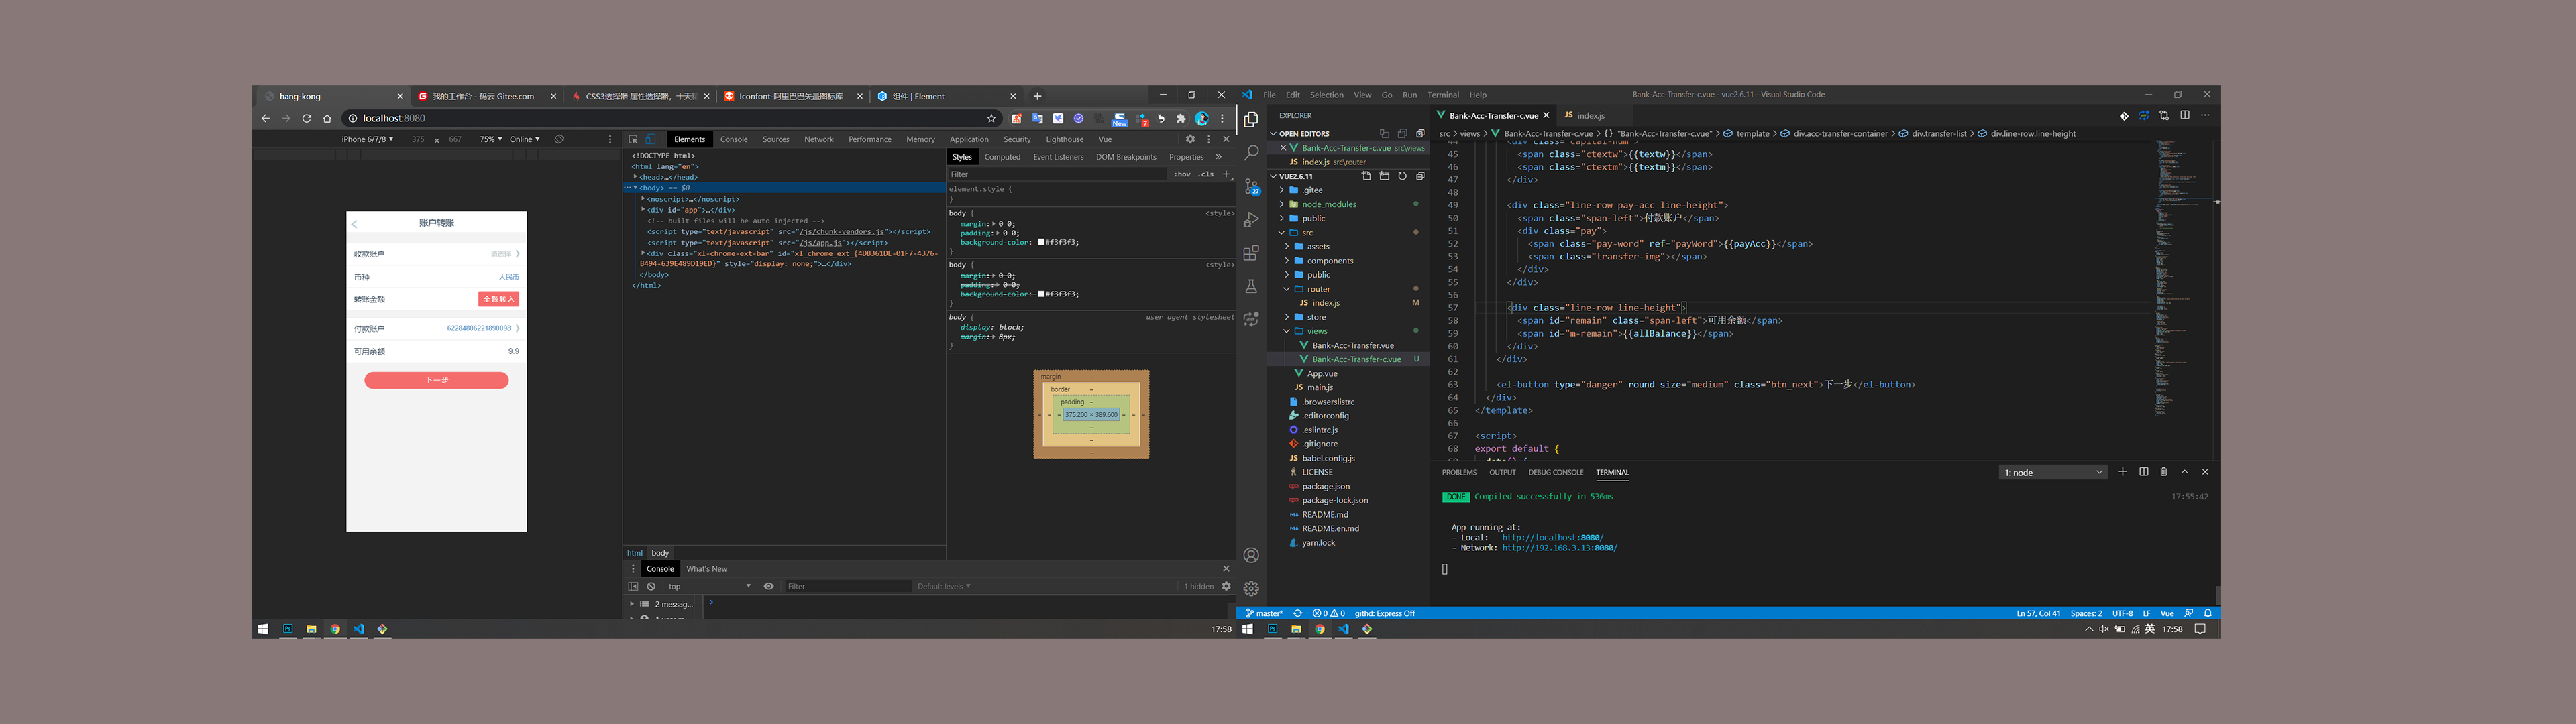The width and height of the screenshot is (2576, 724).
Task: Click New File icon in VUE2.6.11 explorer
Action: tap(1366, 176)
